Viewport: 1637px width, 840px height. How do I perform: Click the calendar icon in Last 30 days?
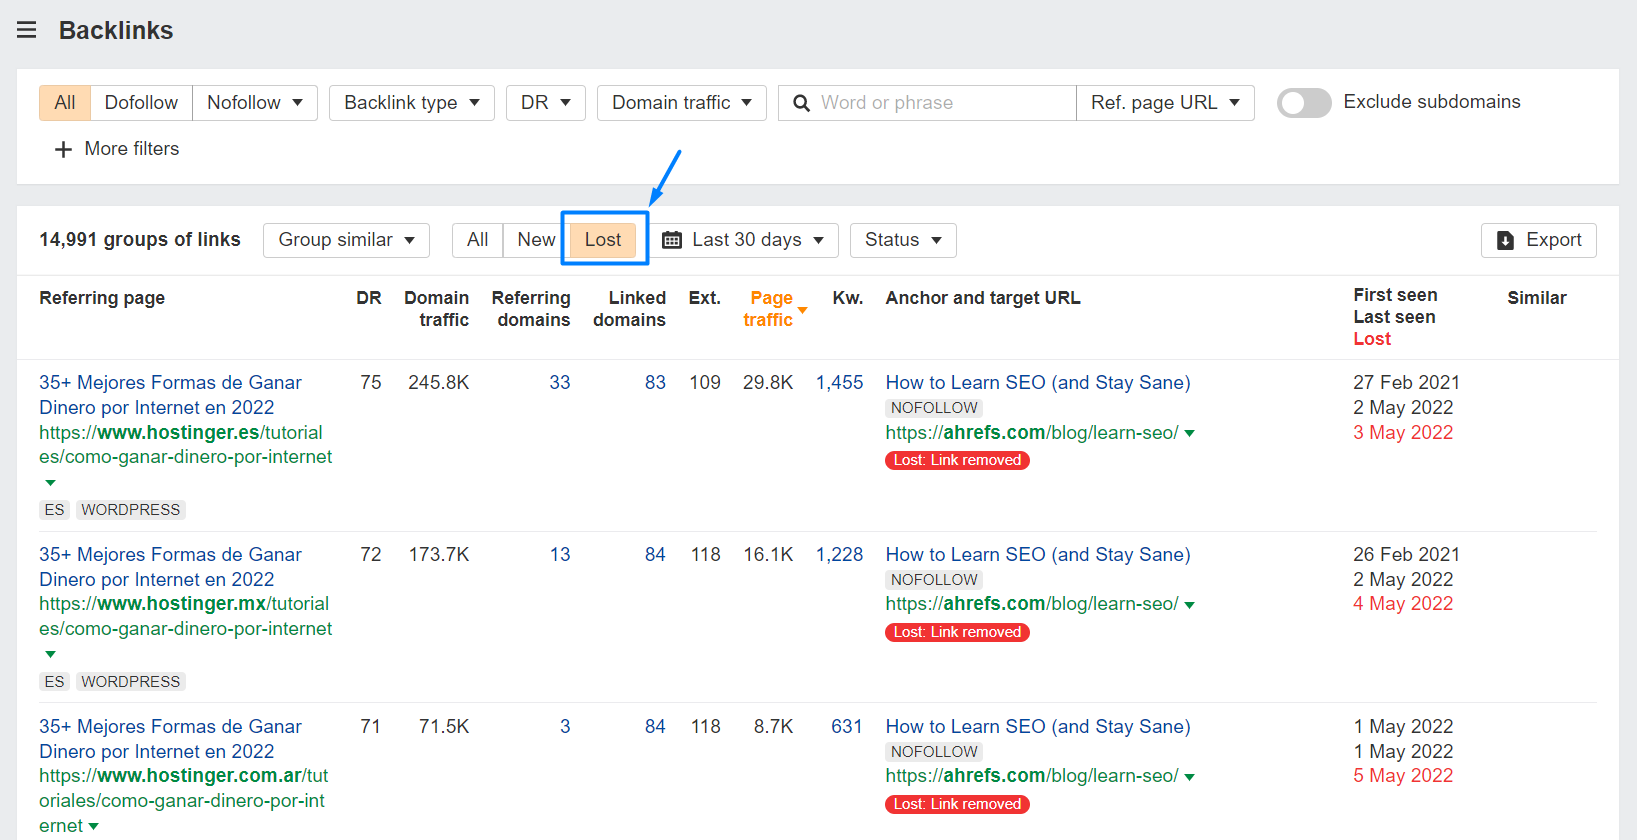click(x=672, y=240)
